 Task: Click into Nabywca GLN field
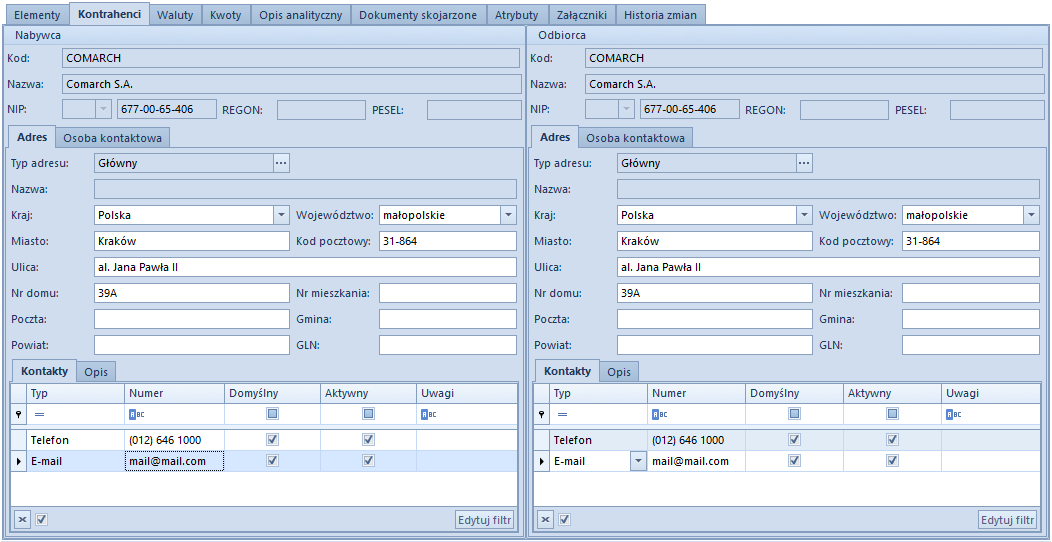pyautogui.click(x=448, y=345)
